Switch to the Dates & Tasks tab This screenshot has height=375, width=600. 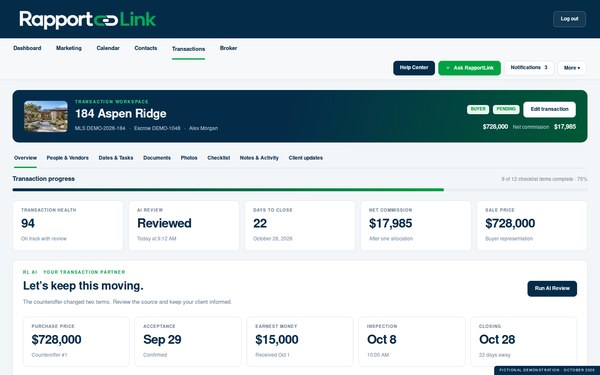116,158
